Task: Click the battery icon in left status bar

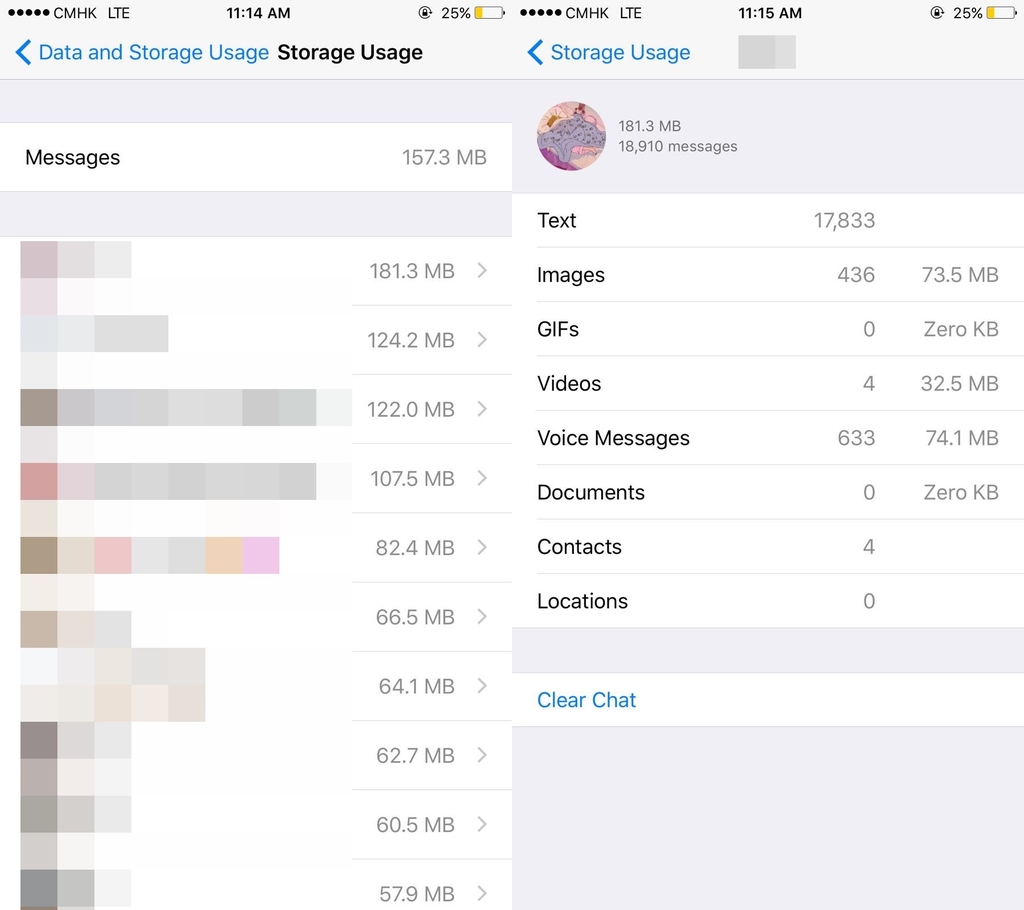Action: pos(490,12)
